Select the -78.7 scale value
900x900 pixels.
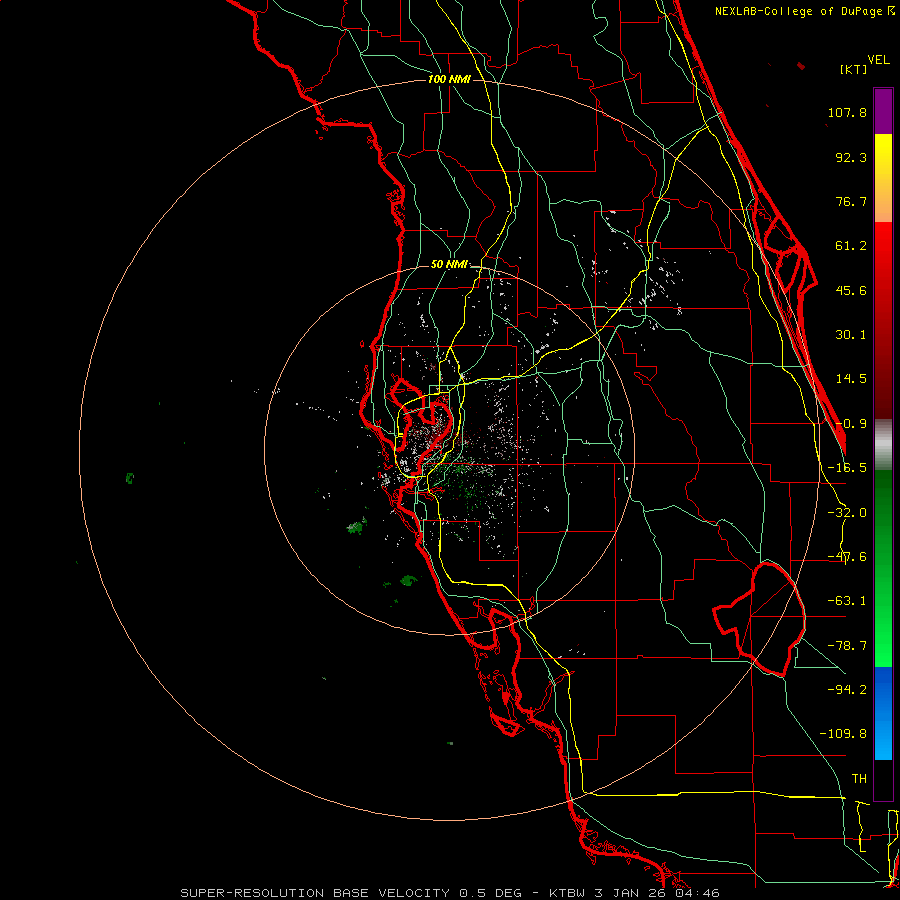847,646
